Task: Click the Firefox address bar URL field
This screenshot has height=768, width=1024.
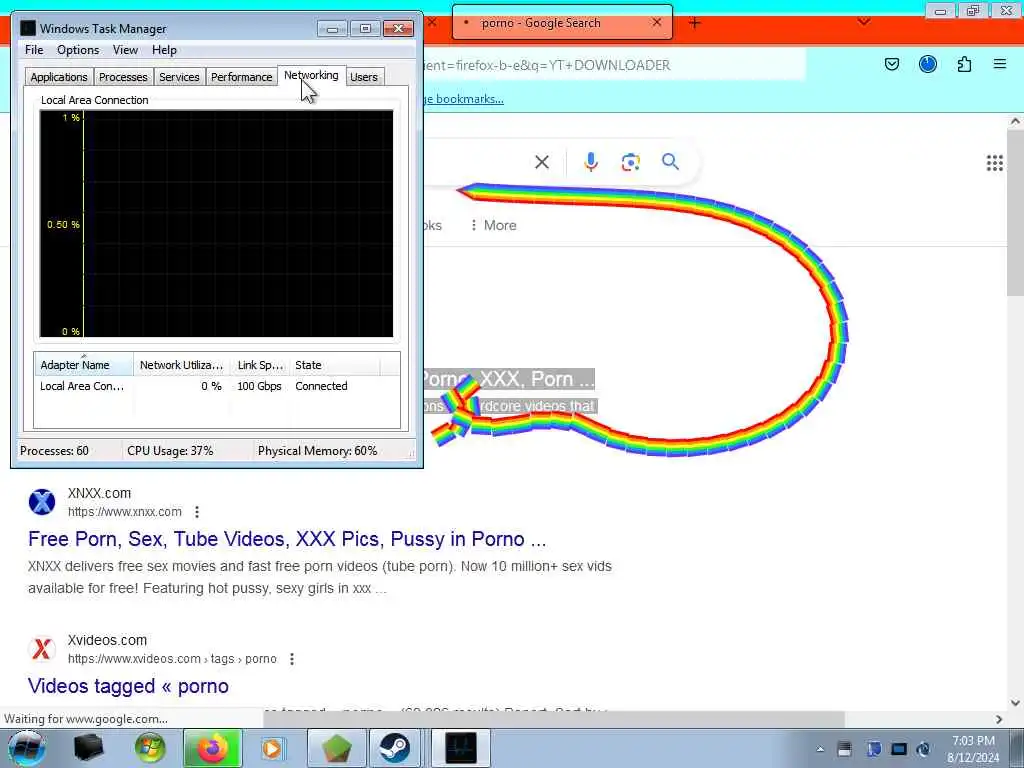Action: [x=614, y=65]
